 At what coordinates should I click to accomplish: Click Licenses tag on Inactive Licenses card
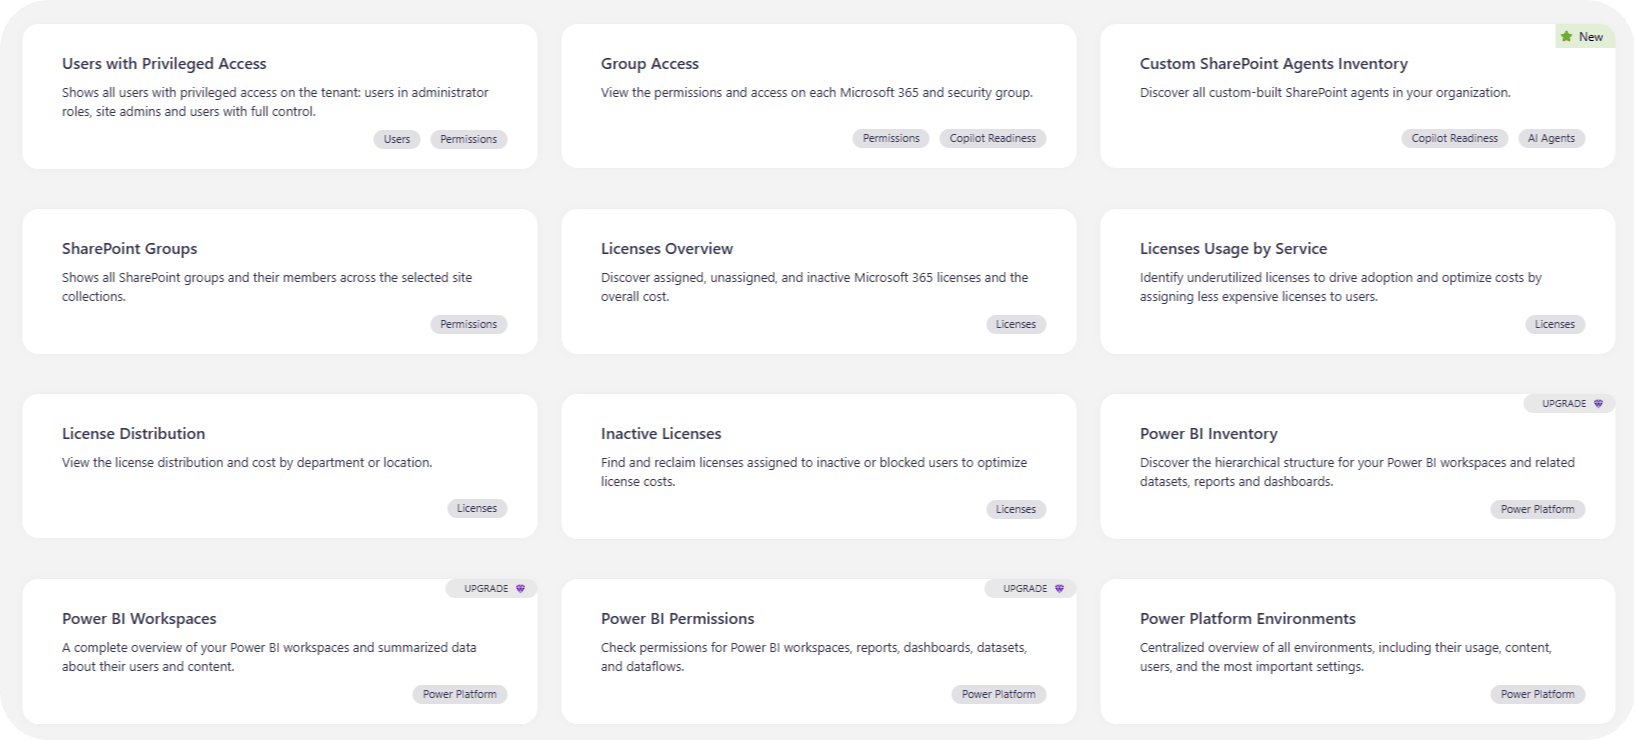[1016, 509]
